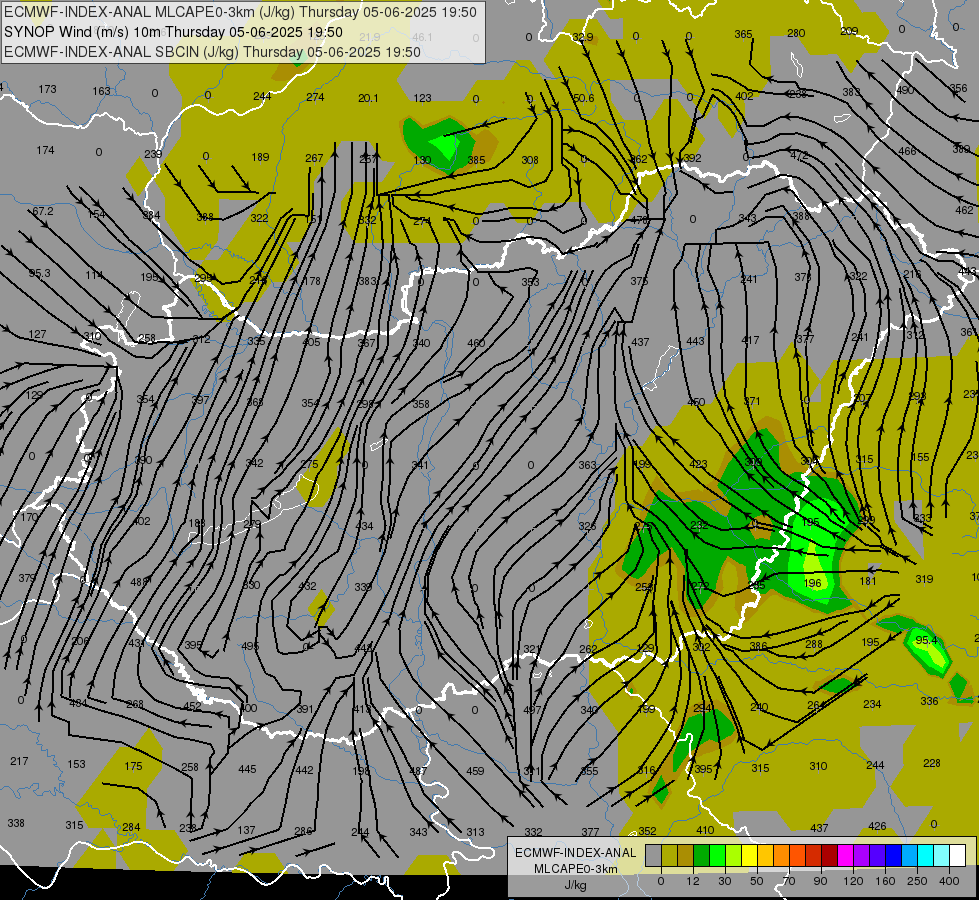Click the 181 value on the map
Image resolution: width=979 pixels, height=900 pixels.
tap(868, 581)
